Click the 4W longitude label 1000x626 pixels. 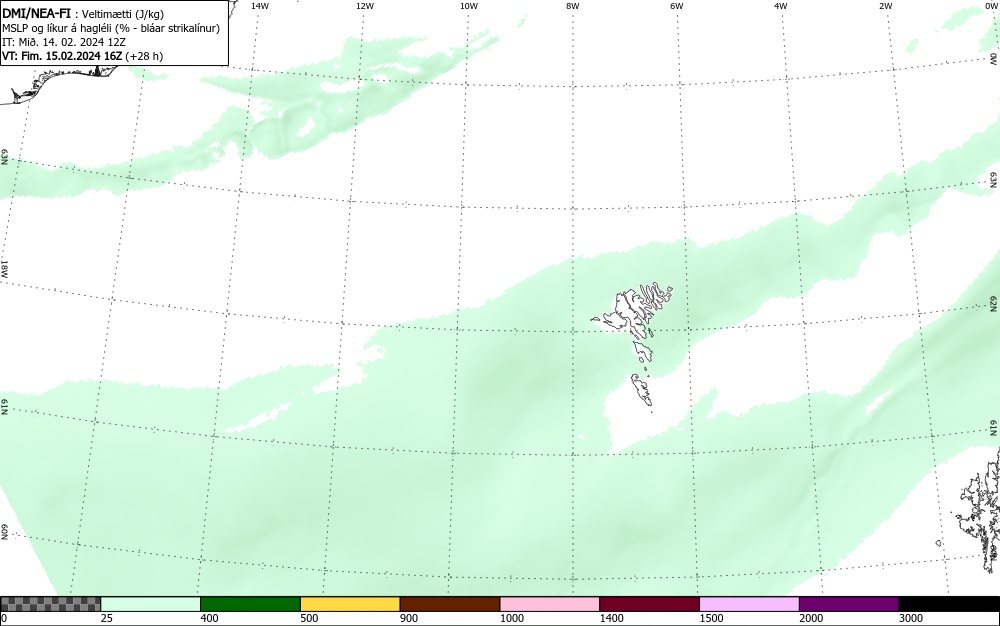781,6
